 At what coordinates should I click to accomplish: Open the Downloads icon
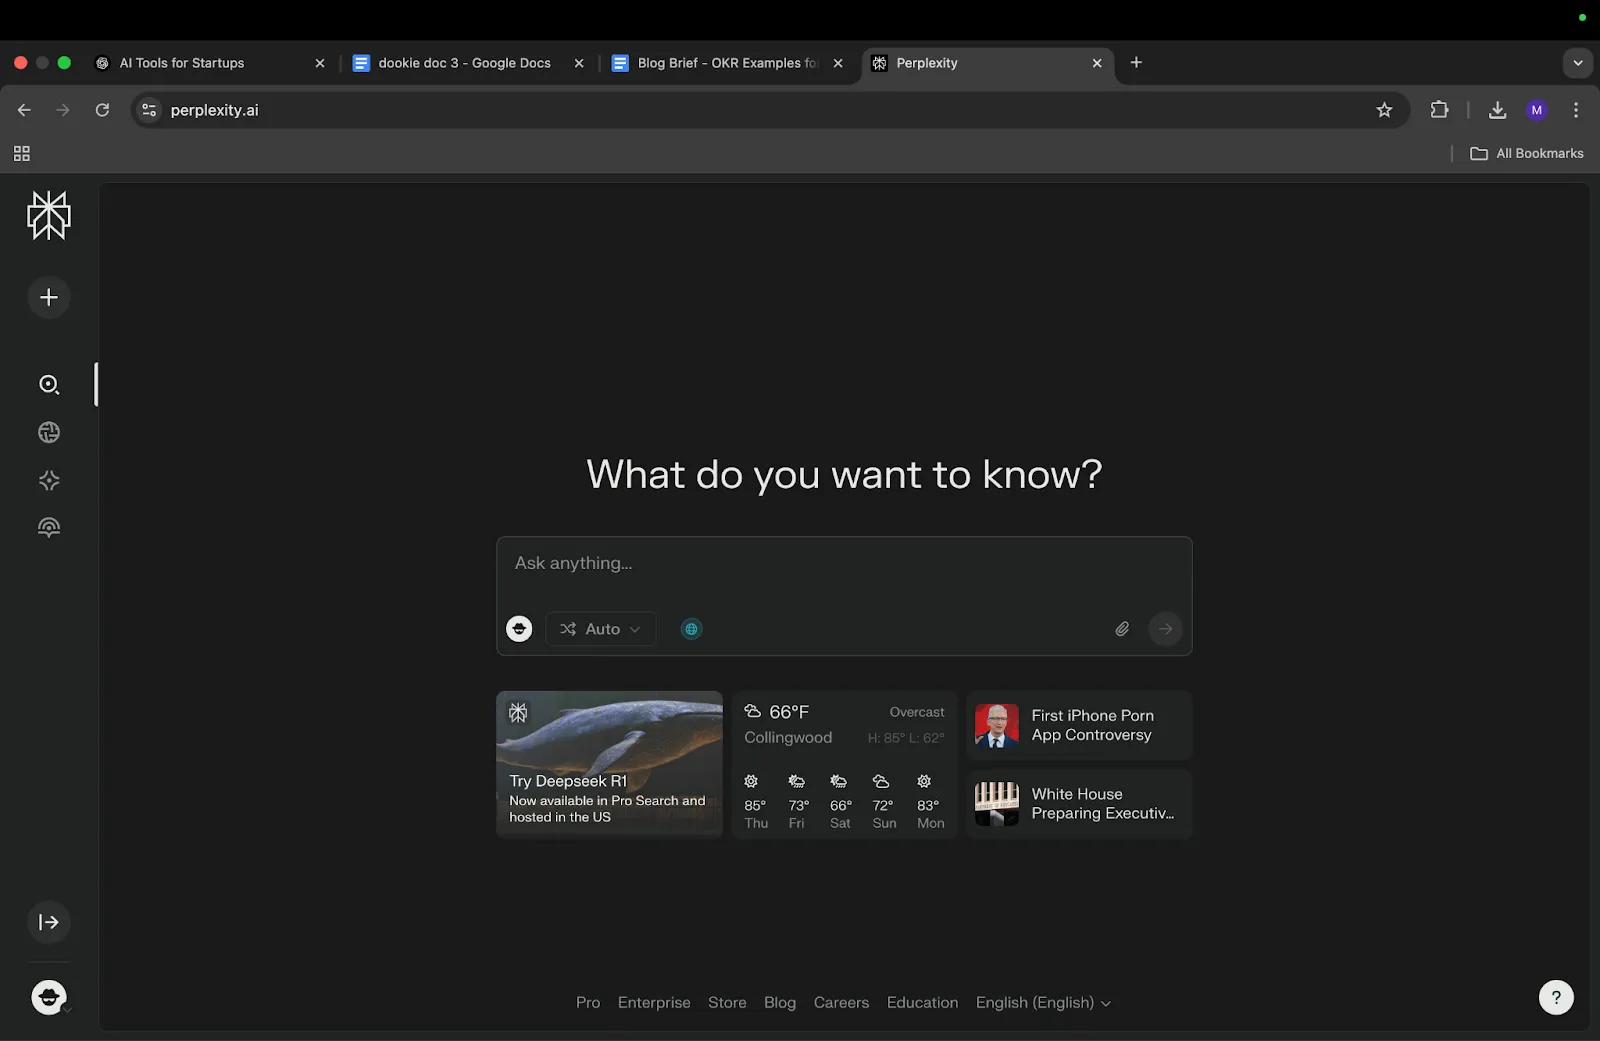point(1497,110)
